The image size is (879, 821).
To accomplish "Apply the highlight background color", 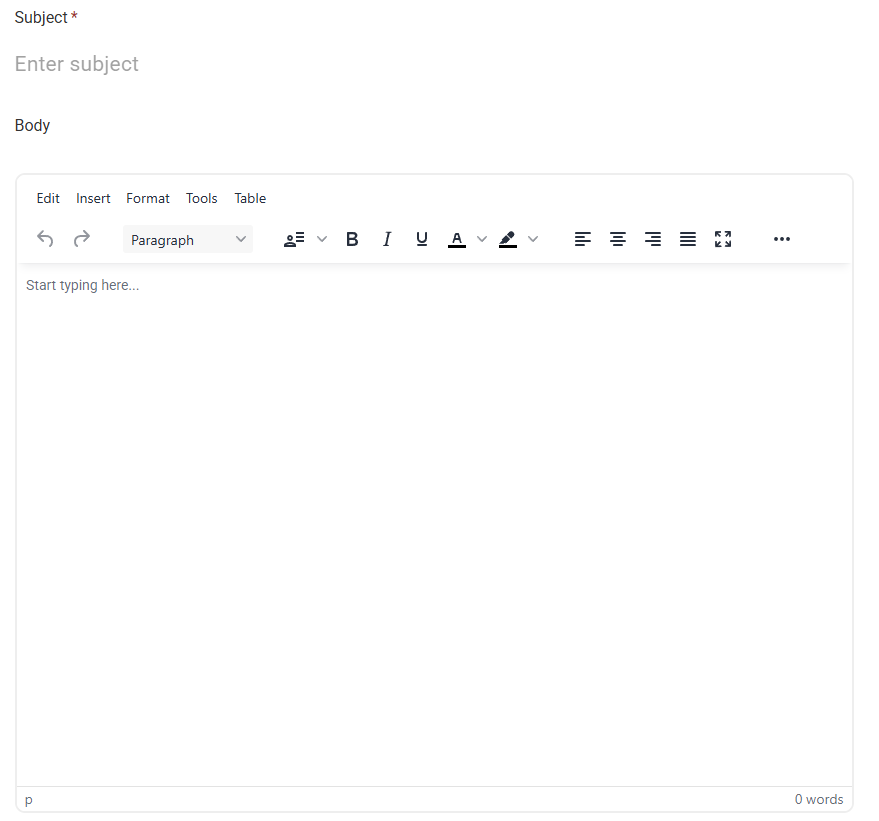I will point(508,239).
